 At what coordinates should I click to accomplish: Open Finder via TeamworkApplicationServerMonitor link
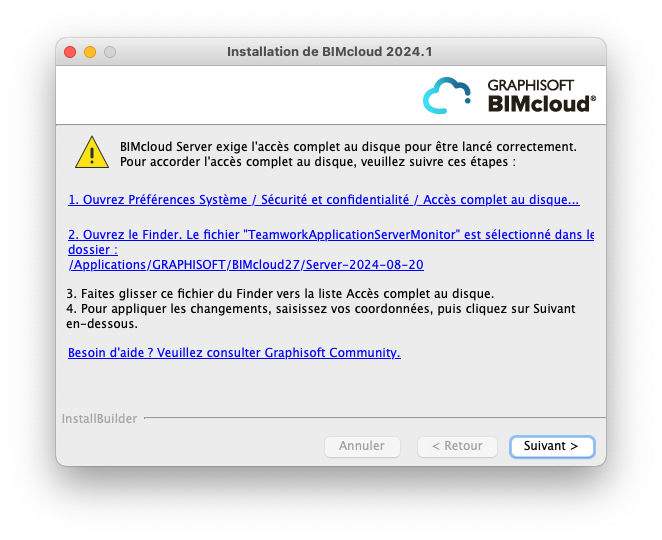tap(331, 234)
